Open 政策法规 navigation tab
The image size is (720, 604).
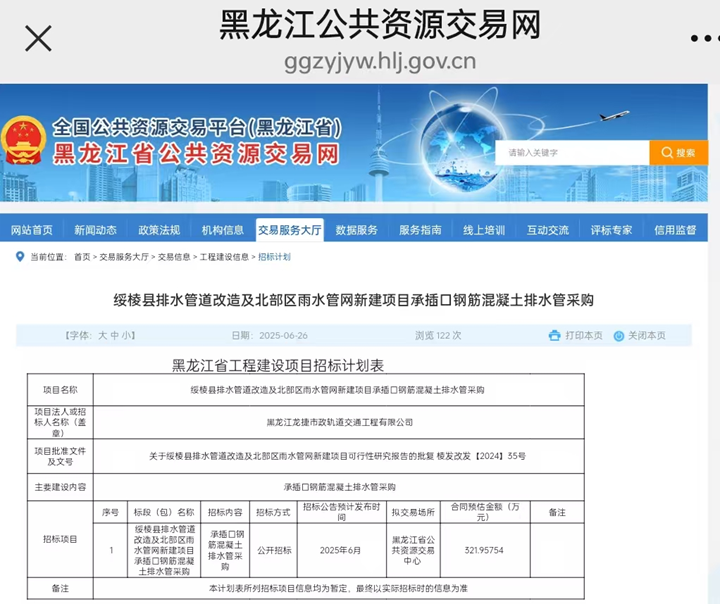(159, 230)
